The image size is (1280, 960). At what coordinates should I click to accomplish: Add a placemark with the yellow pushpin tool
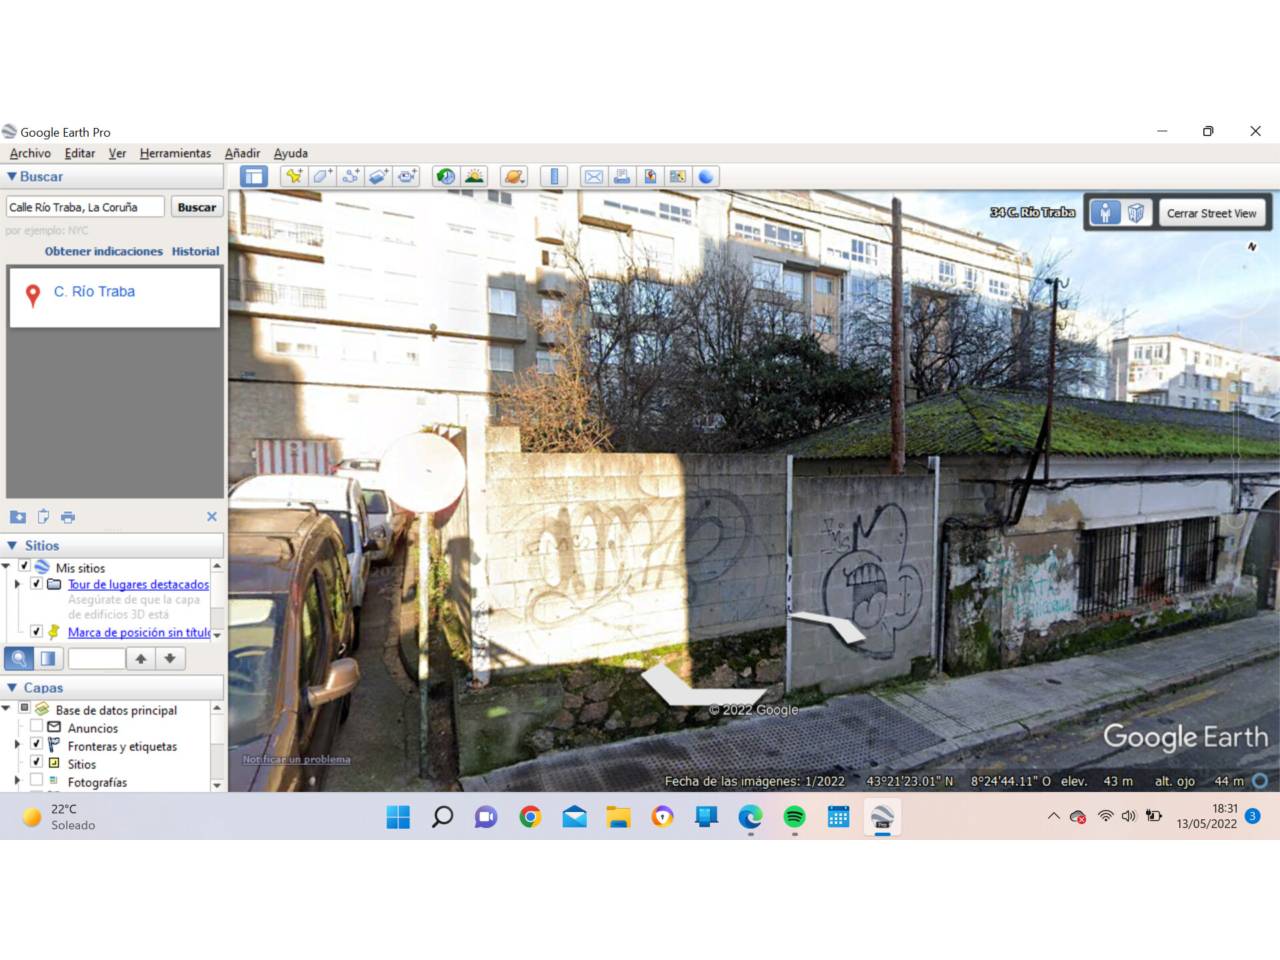pyautogui.click(x=293, y=177)
